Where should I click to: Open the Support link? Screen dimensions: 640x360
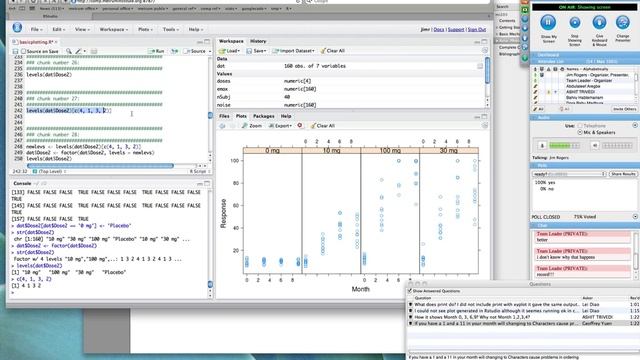(x=456, y=29)
